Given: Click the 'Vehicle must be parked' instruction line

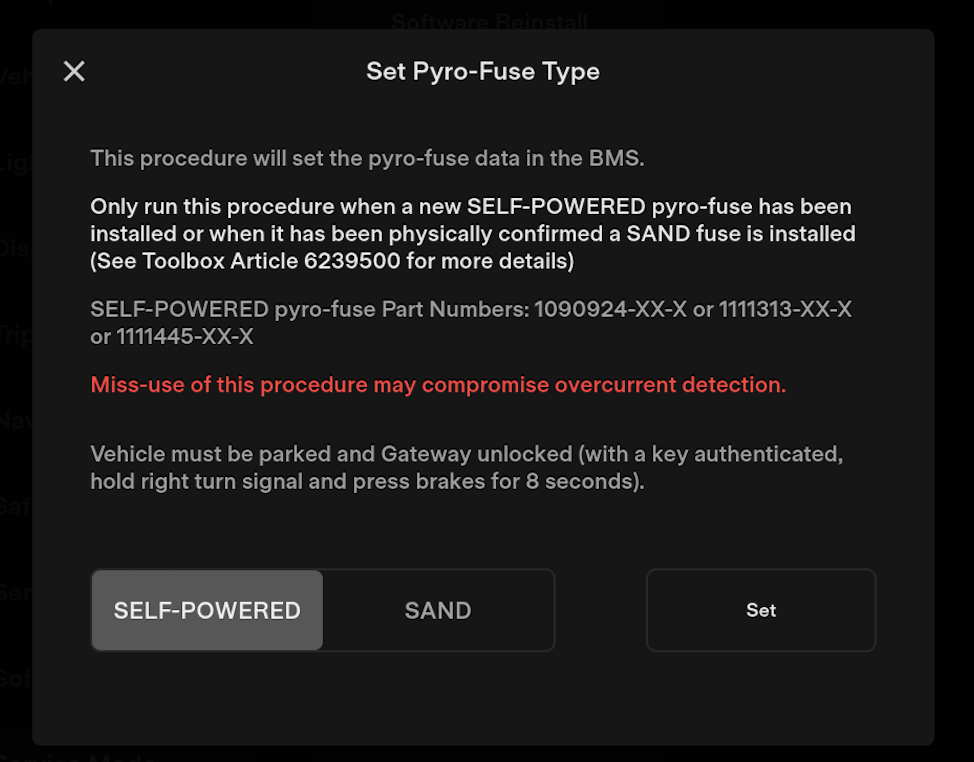Looking at the screenshot, I should [466, 454].
